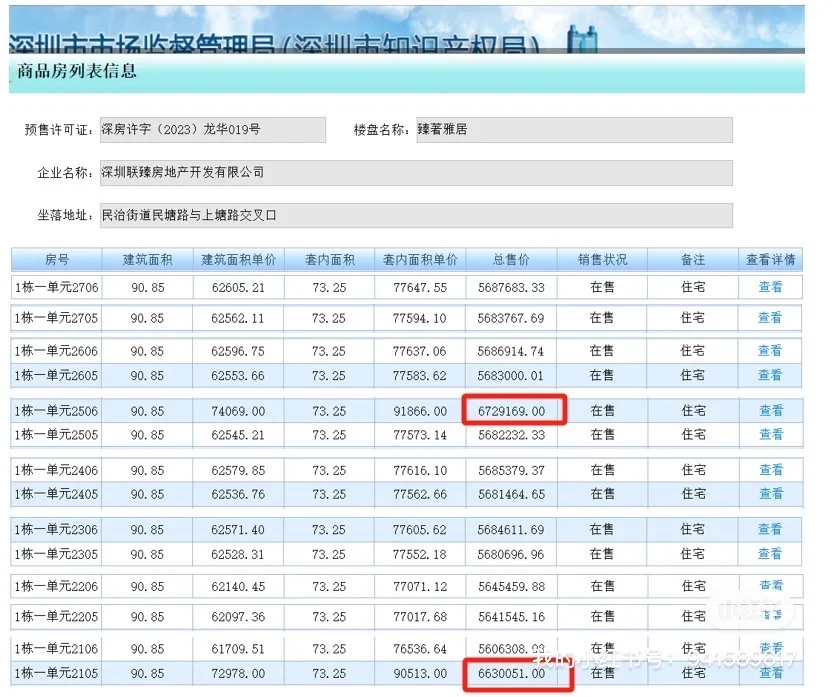Open 查看 link for 1栋一单元2306
This screenshot has height=697, width=832.
coord(770,529)
